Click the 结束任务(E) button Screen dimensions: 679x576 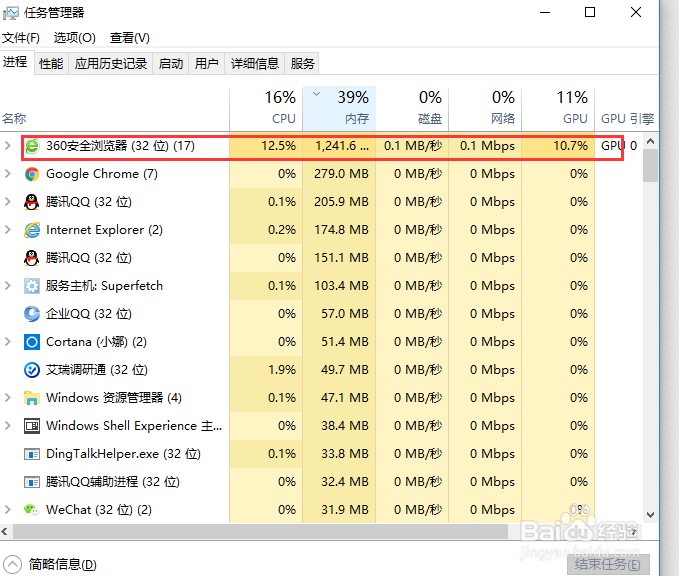(x=608, y=564)
